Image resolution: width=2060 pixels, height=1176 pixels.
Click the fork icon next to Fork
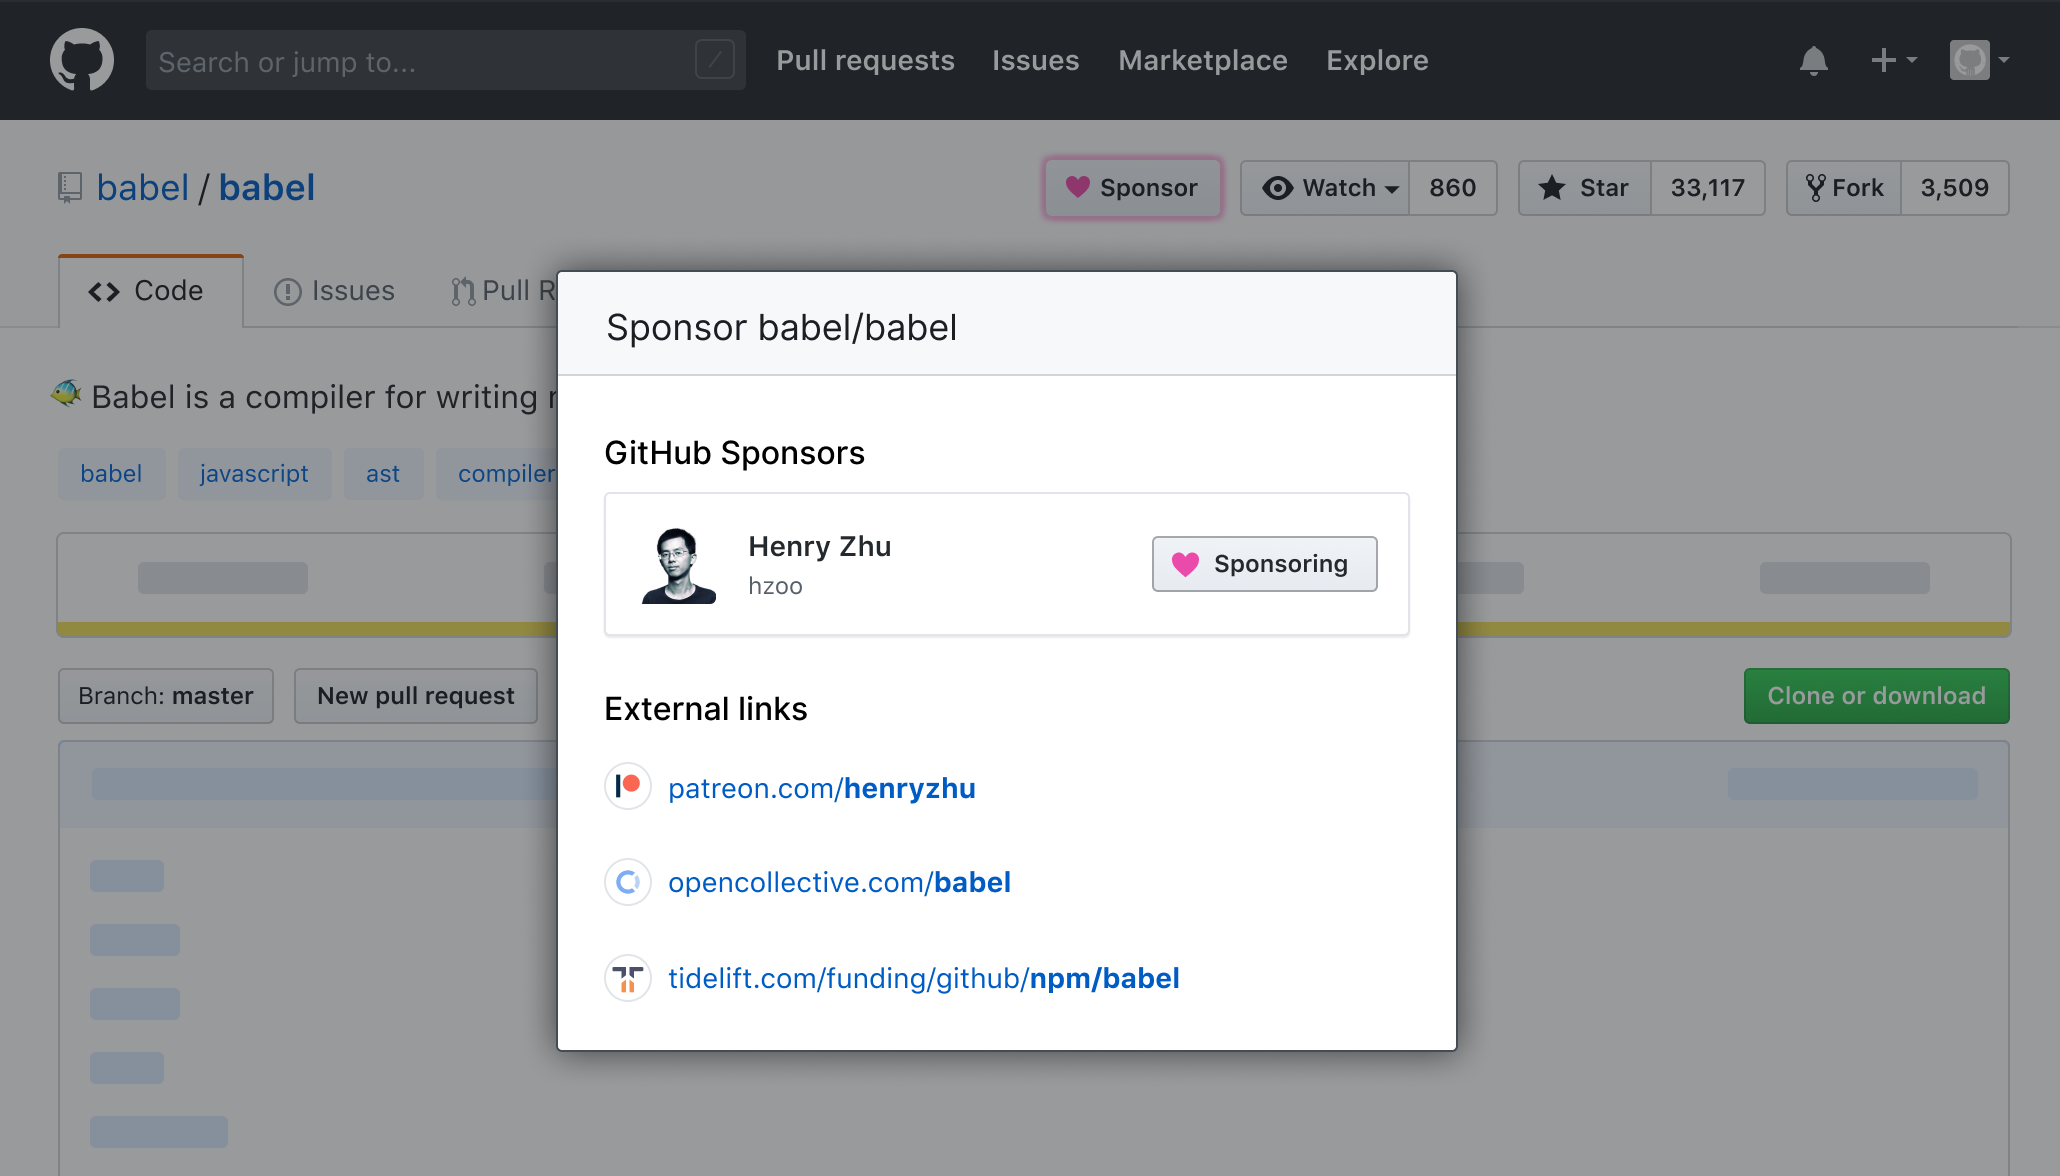[1817, 187]
